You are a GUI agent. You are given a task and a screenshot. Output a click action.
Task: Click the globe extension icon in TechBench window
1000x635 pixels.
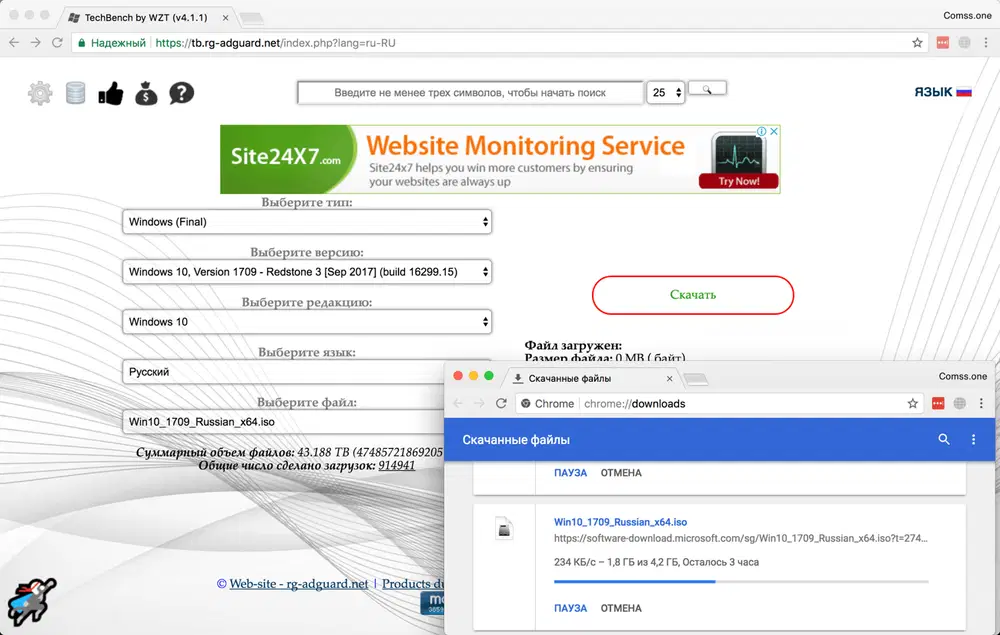(x=964, y=43)
